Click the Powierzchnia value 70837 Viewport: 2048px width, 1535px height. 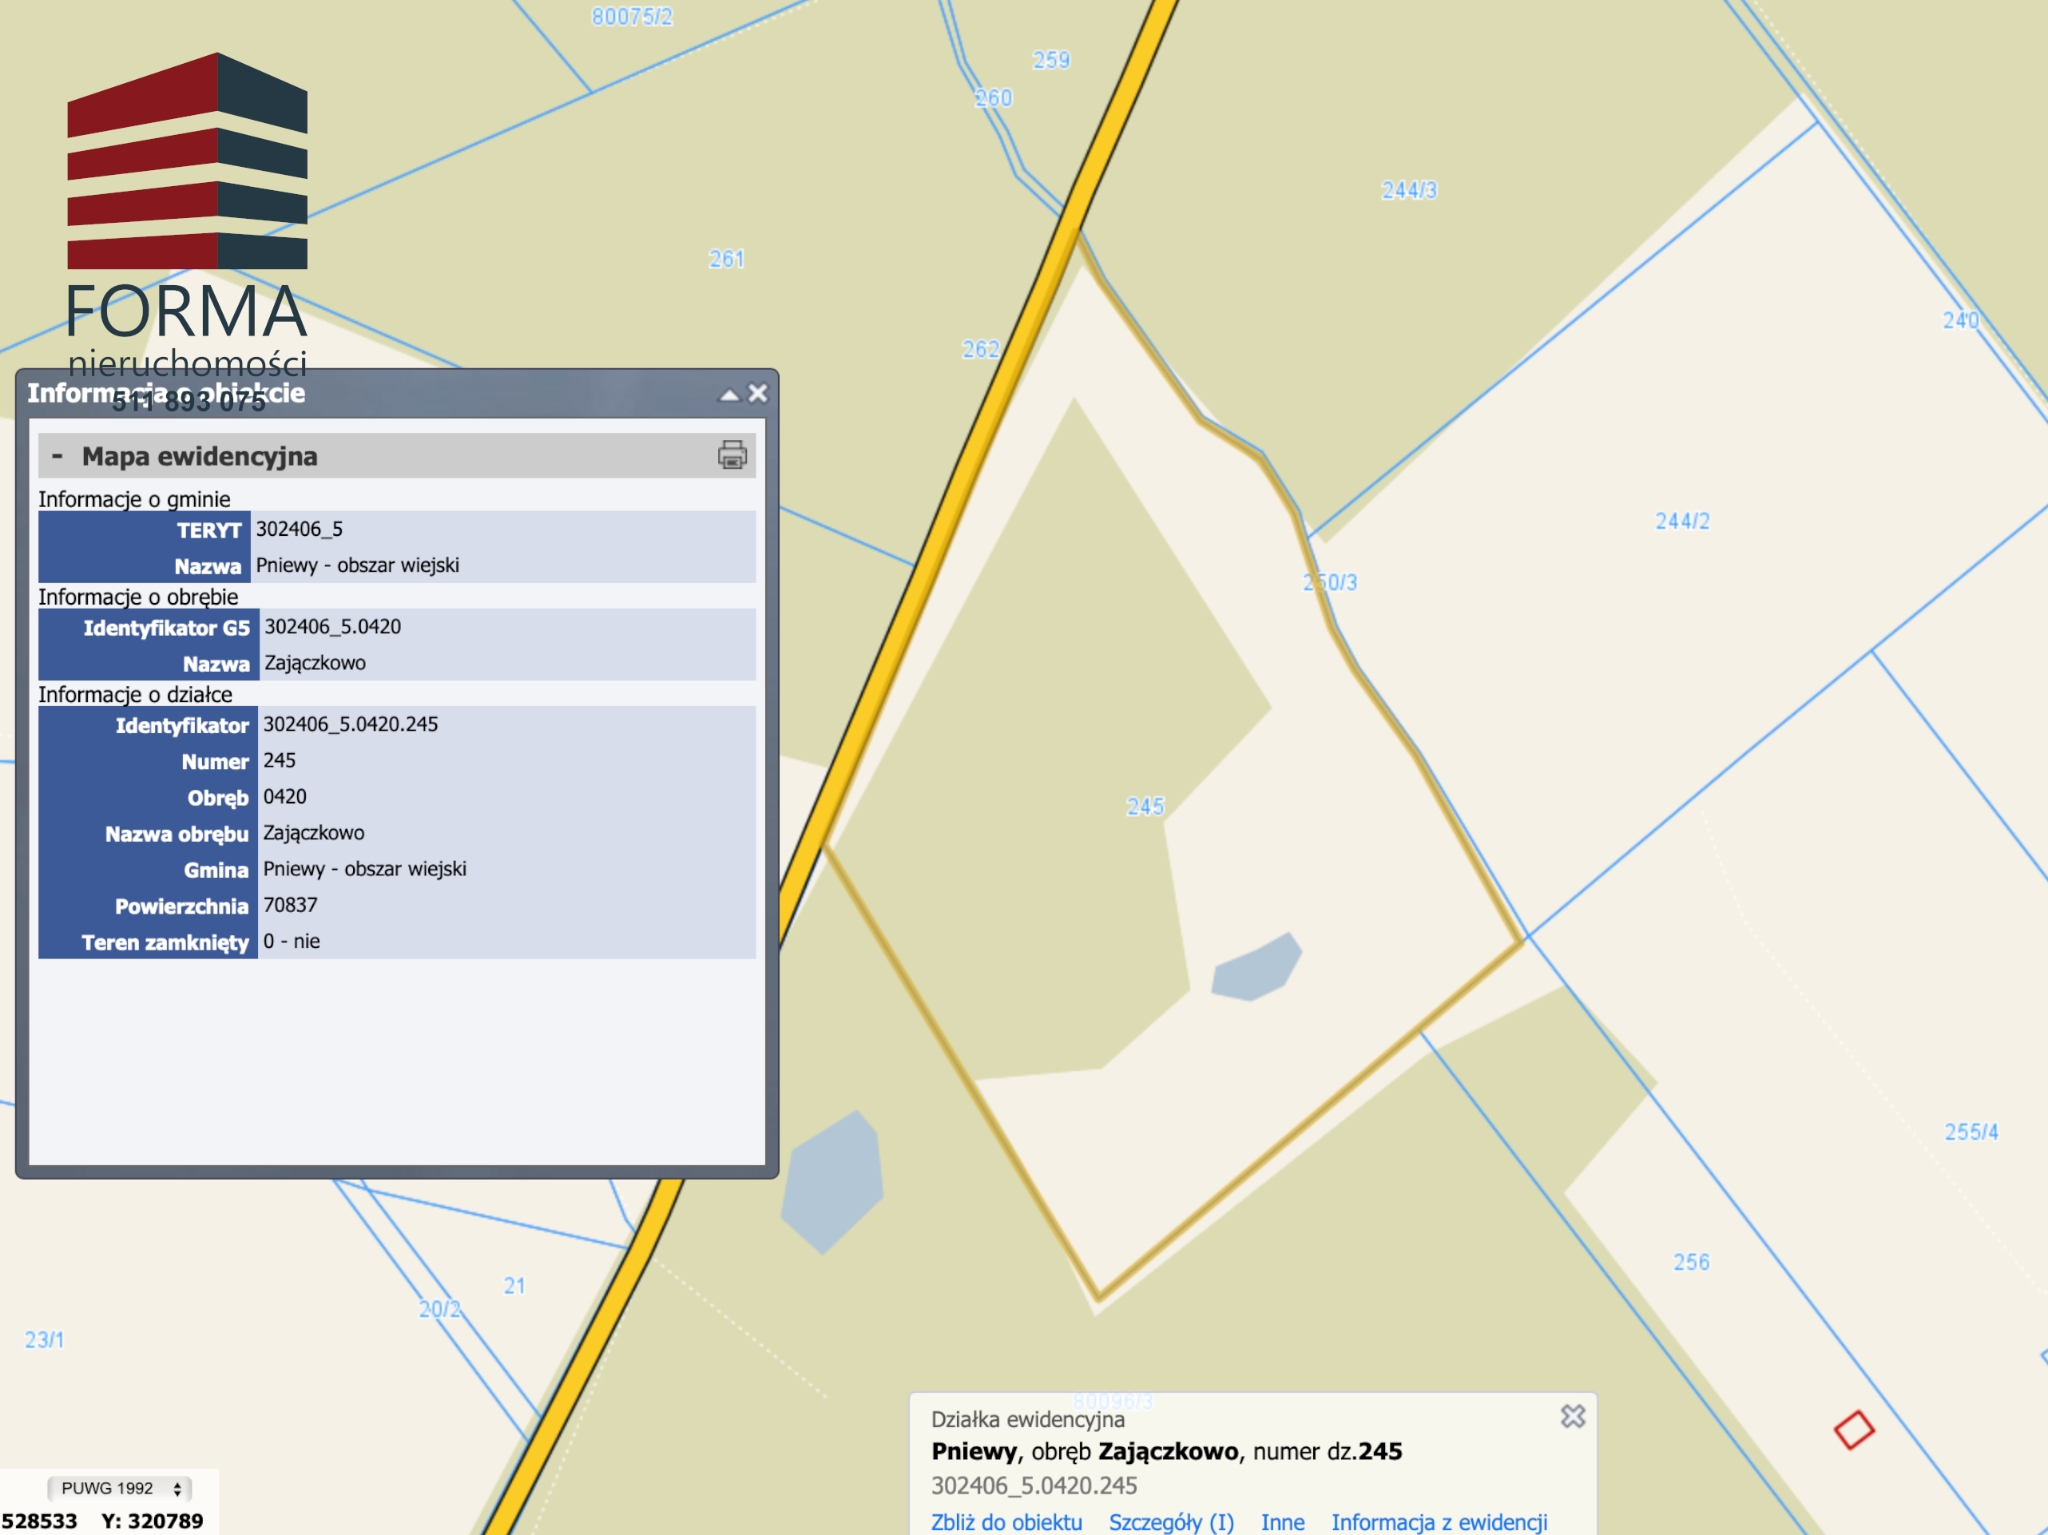(x=291, y=905)
